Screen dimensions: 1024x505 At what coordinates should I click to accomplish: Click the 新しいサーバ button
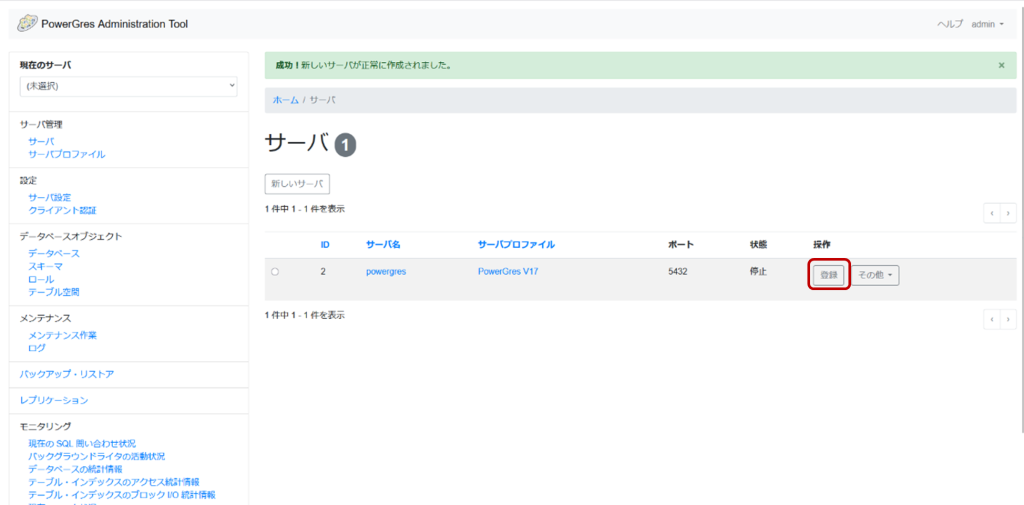click(x=297, y=184)
